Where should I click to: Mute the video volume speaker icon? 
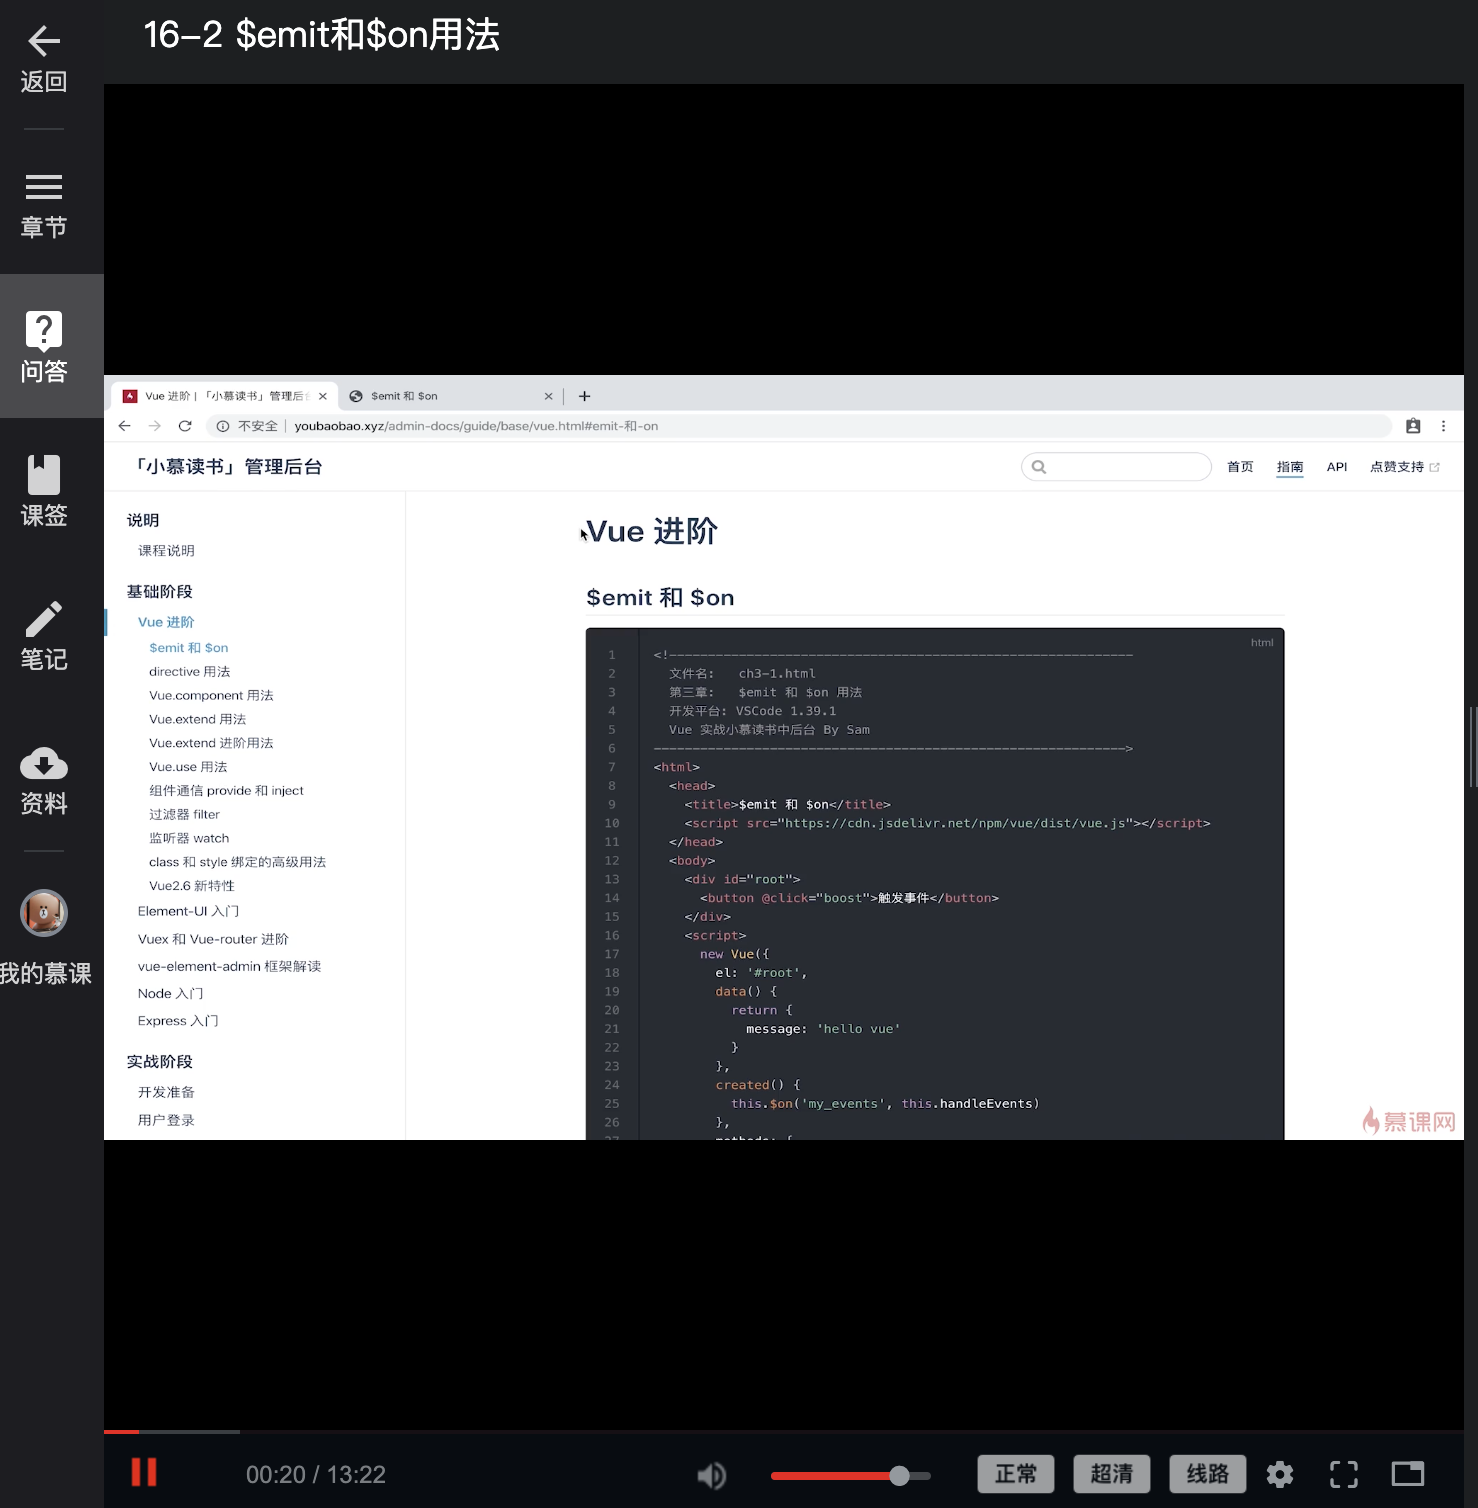pyautogui.click(x=711, y=1474)
